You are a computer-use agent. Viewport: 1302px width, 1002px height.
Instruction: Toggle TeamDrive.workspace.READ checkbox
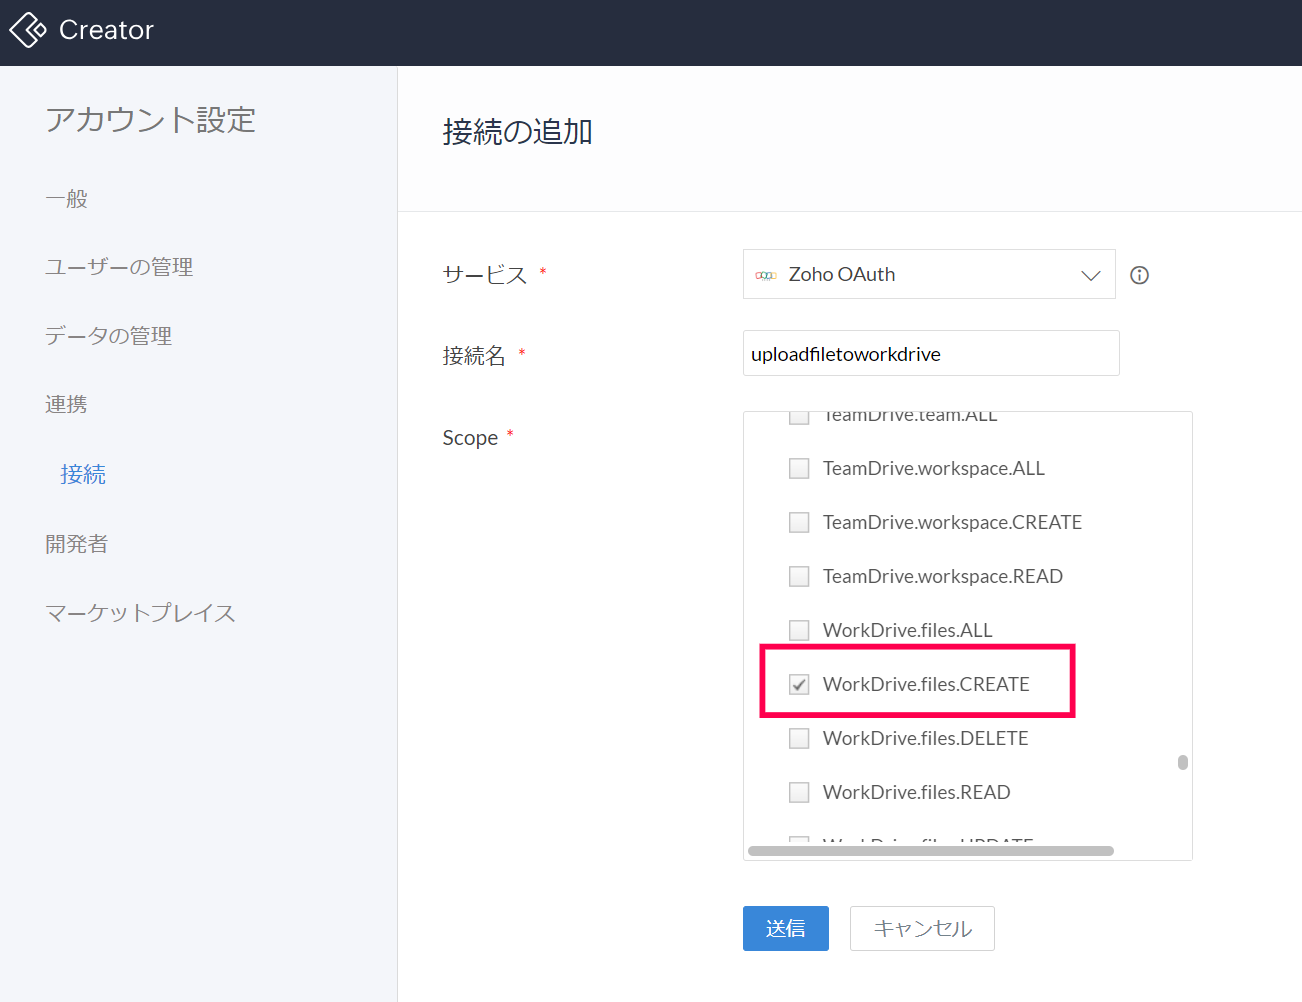click(x=799, y=577)
